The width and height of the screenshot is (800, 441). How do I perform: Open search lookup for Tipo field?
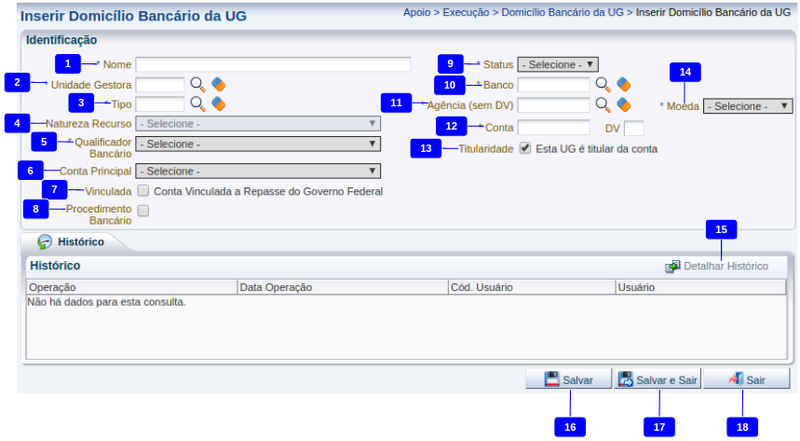(x=197, y=103)
